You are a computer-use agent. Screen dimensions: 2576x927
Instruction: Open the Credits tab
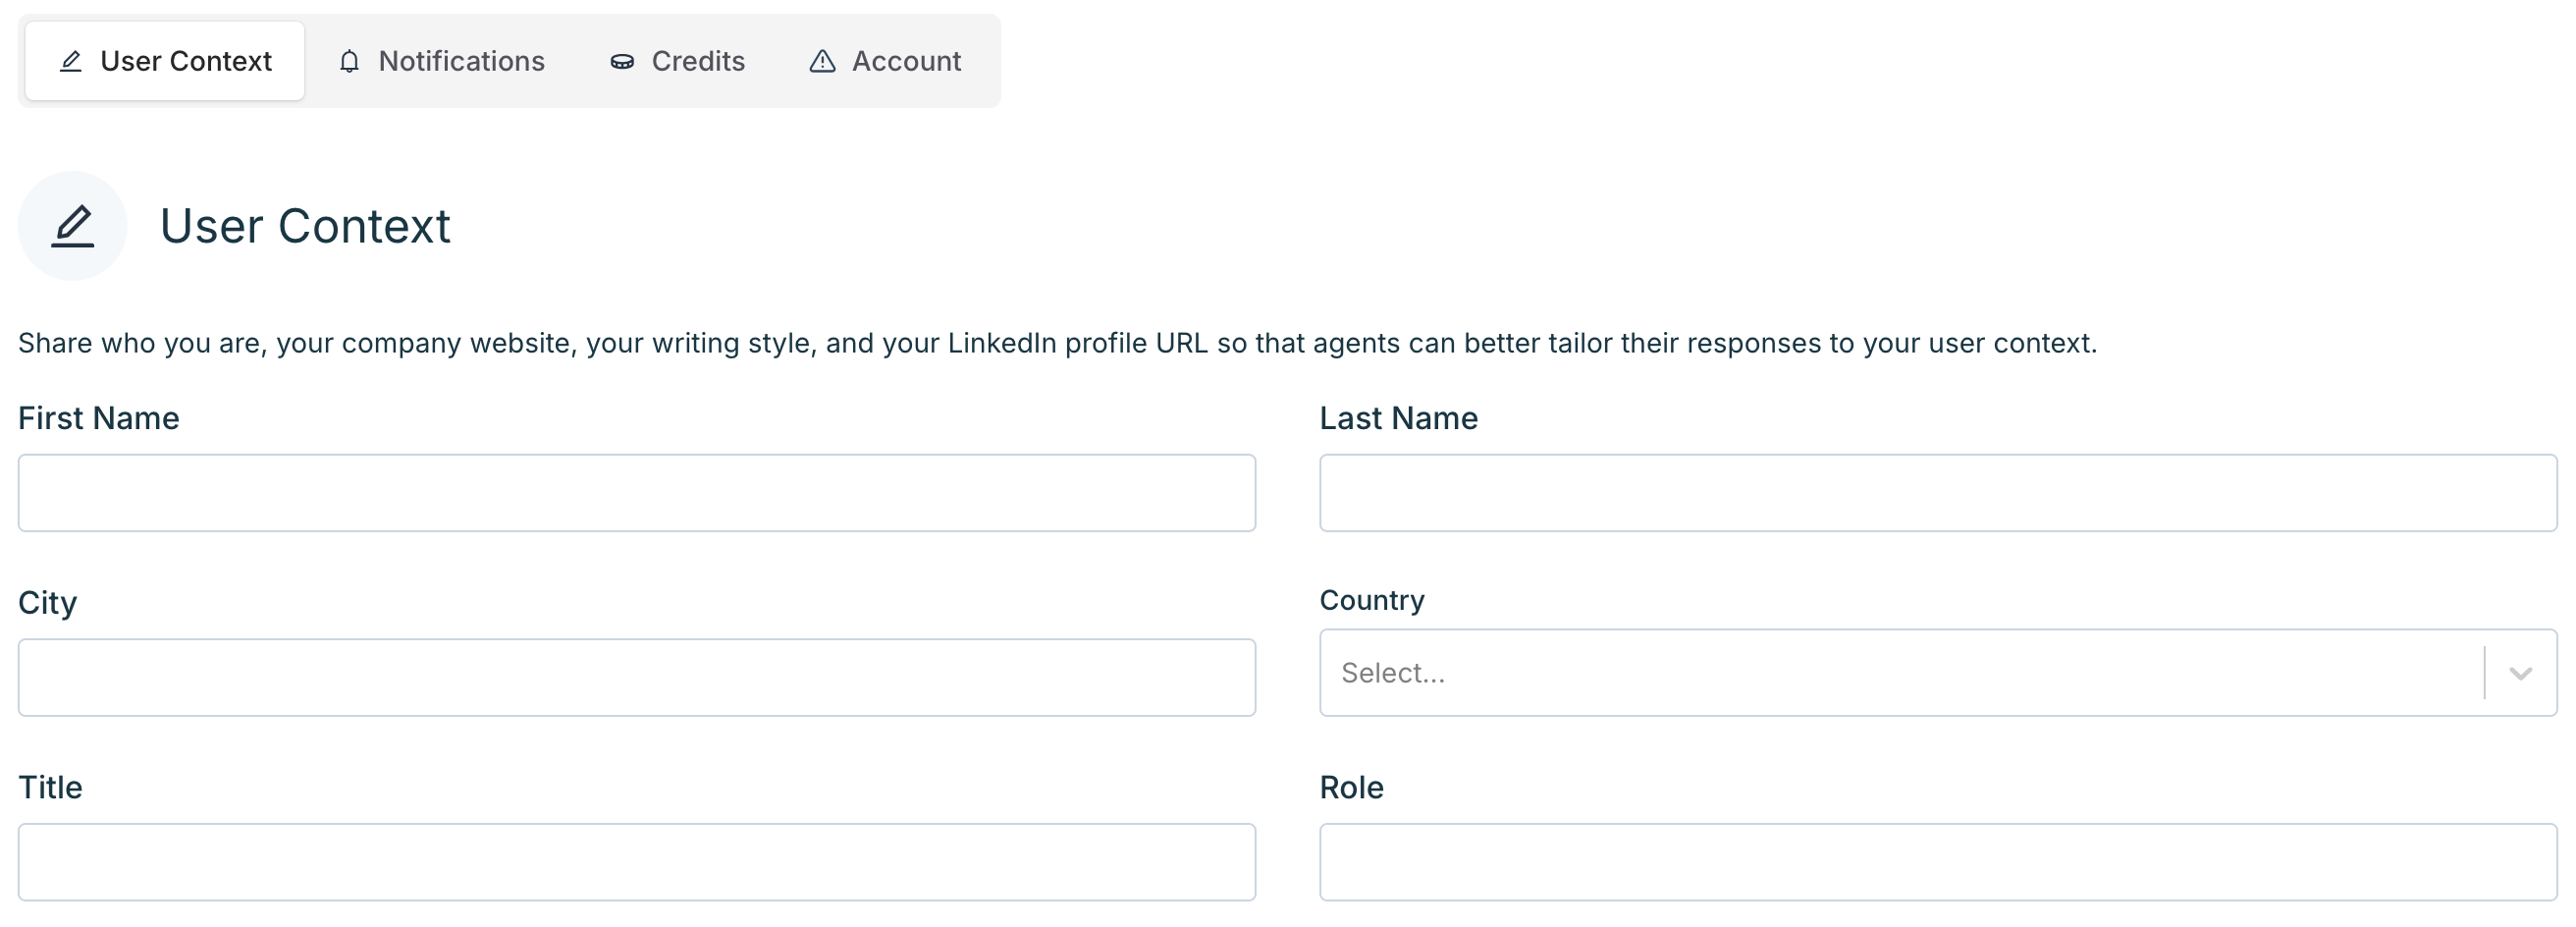(678, 62)
